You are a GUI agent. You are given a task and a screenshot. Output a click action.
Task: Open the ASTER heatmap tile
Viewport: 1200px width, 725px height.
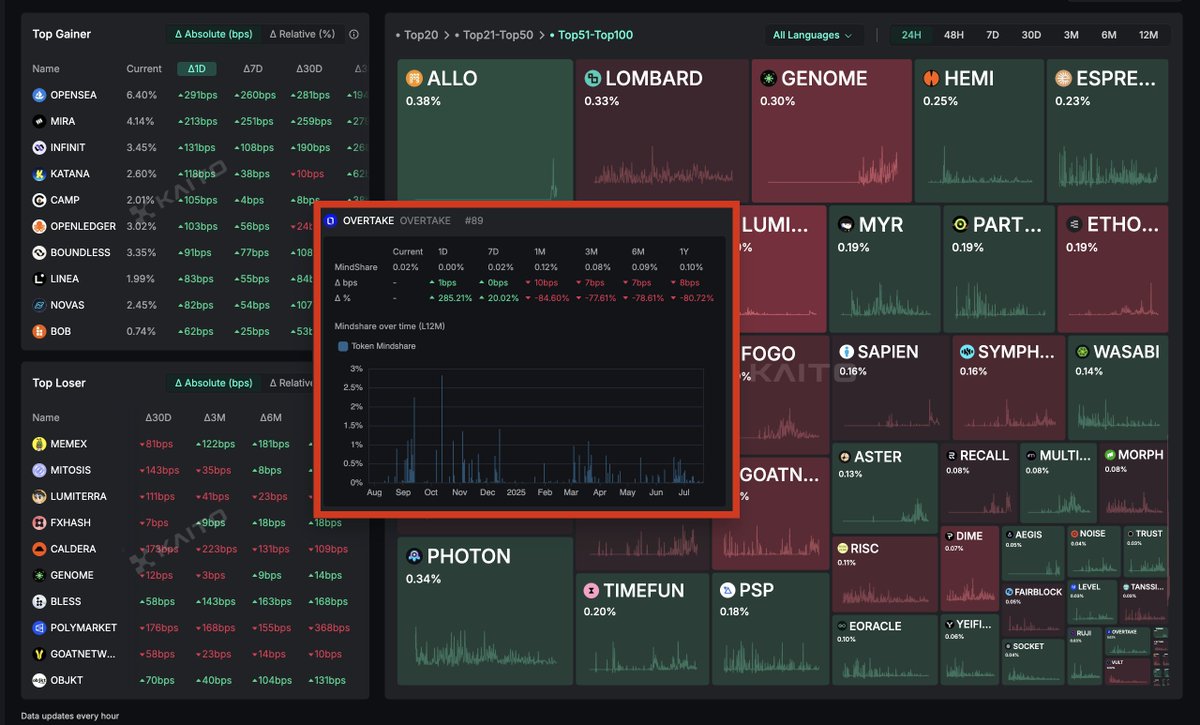[885, 488]
